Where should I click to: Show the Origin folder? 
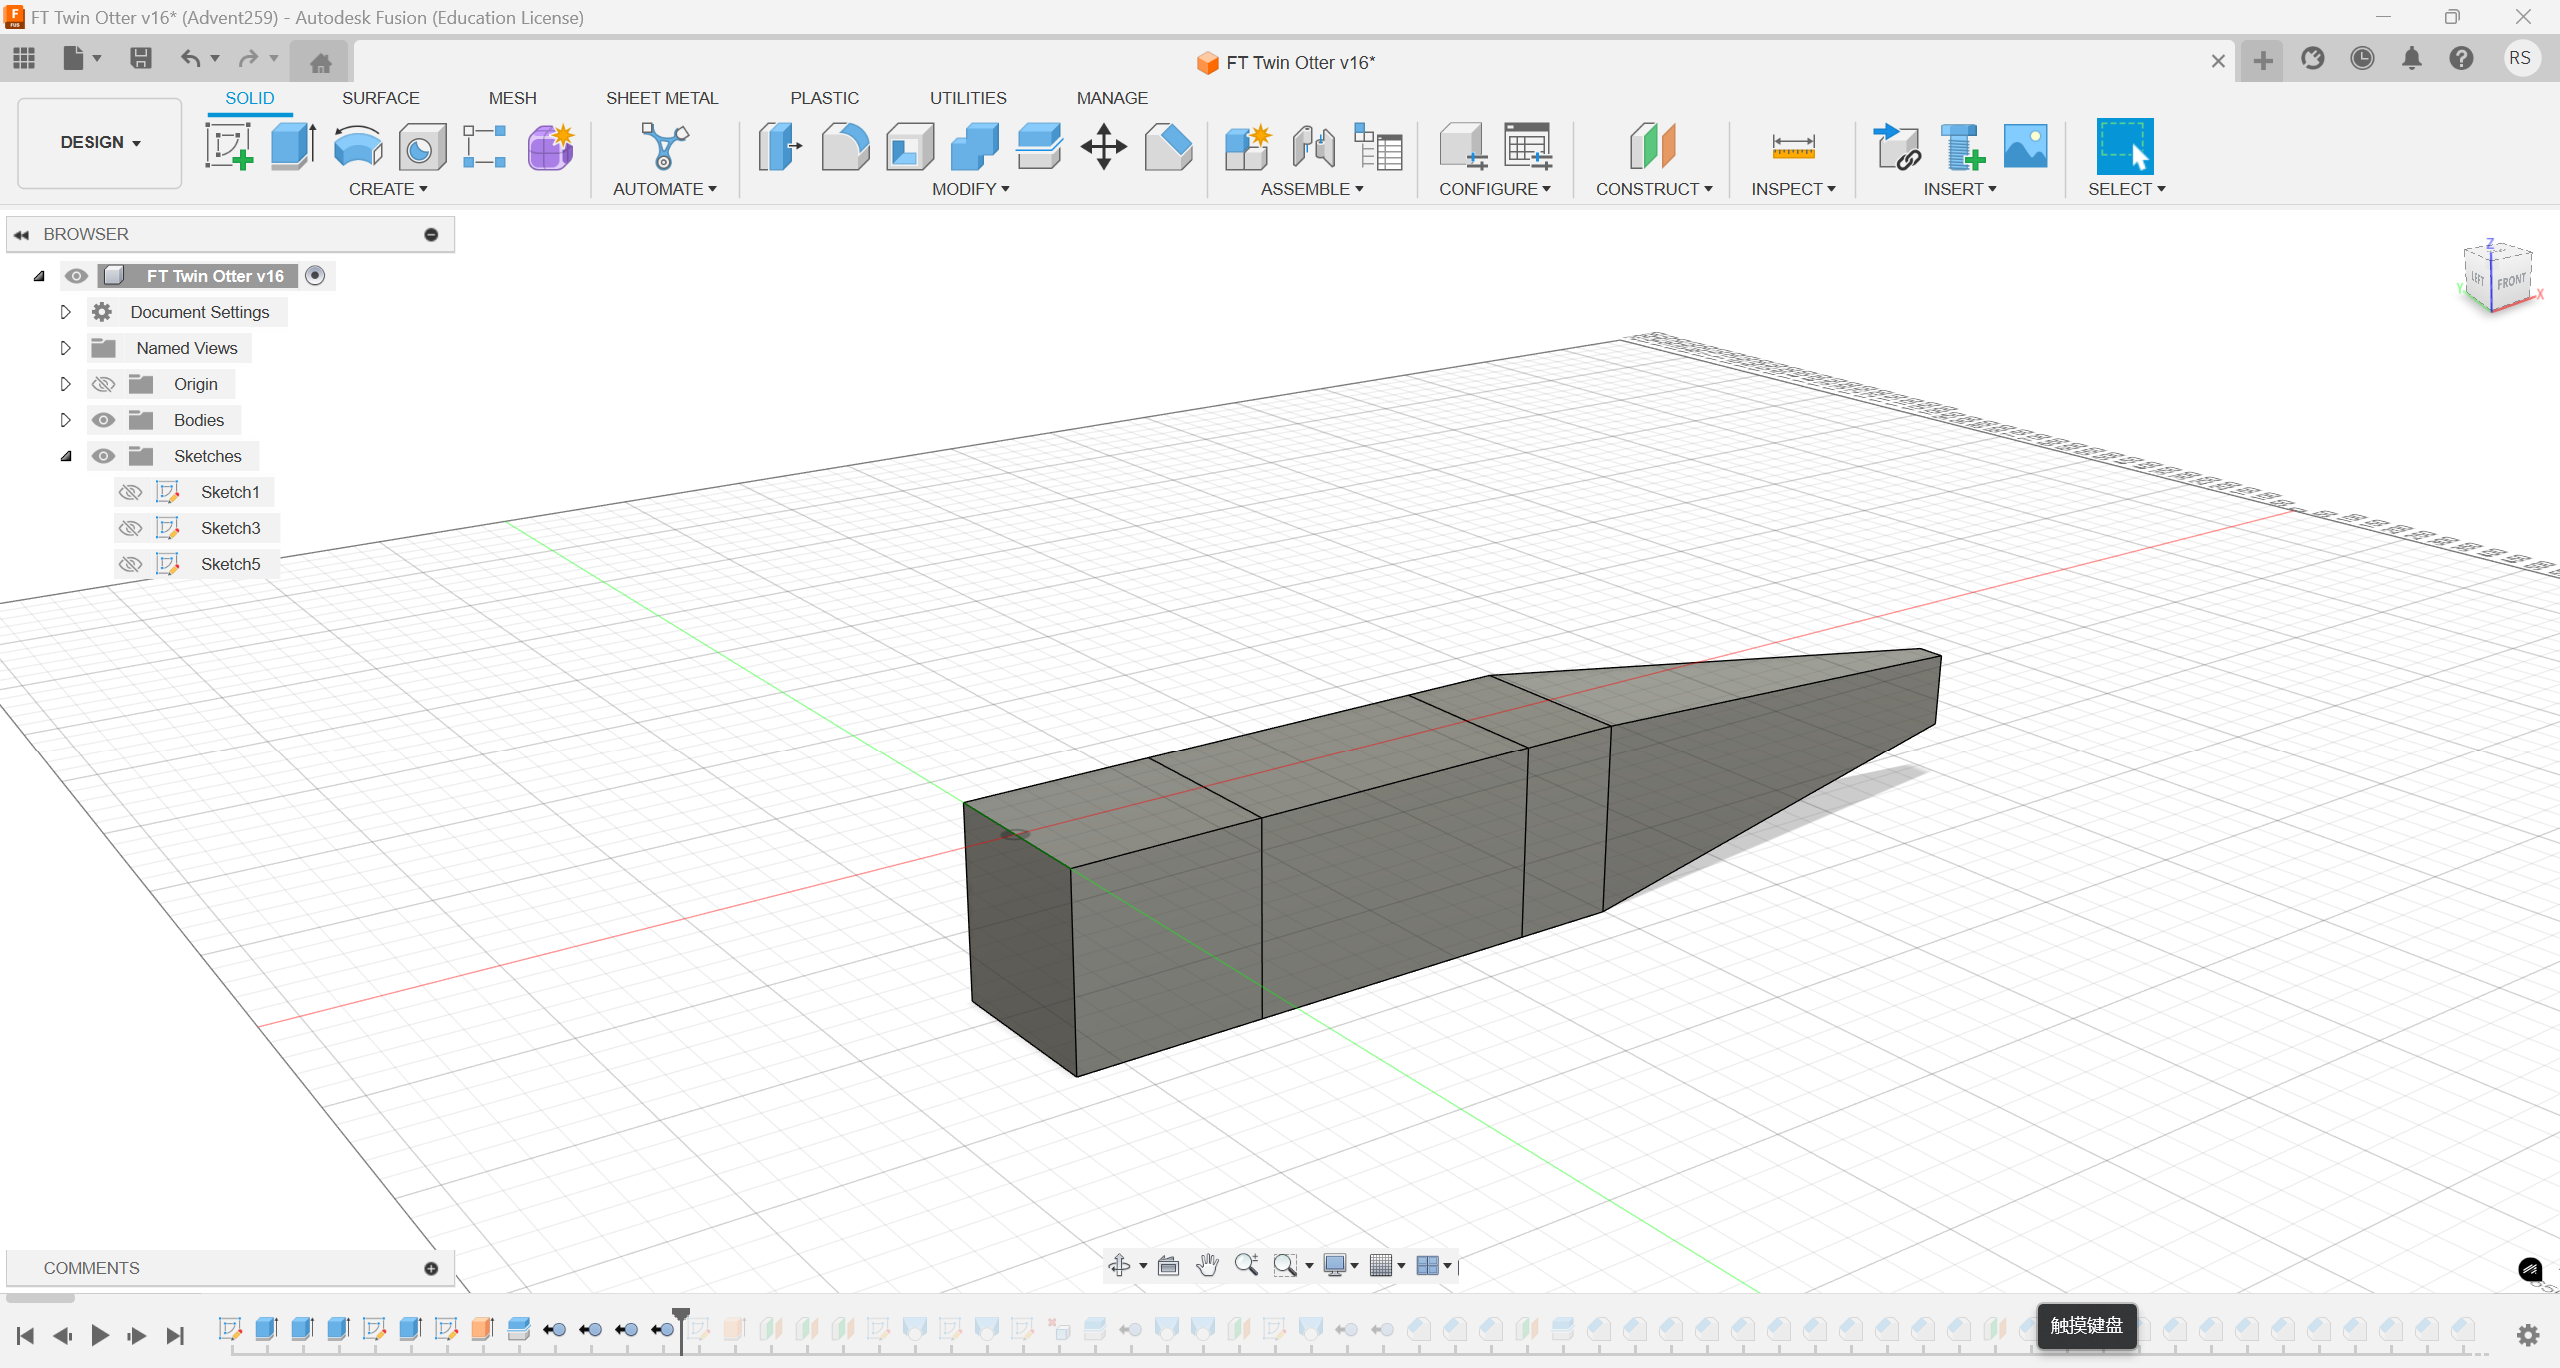103,384
